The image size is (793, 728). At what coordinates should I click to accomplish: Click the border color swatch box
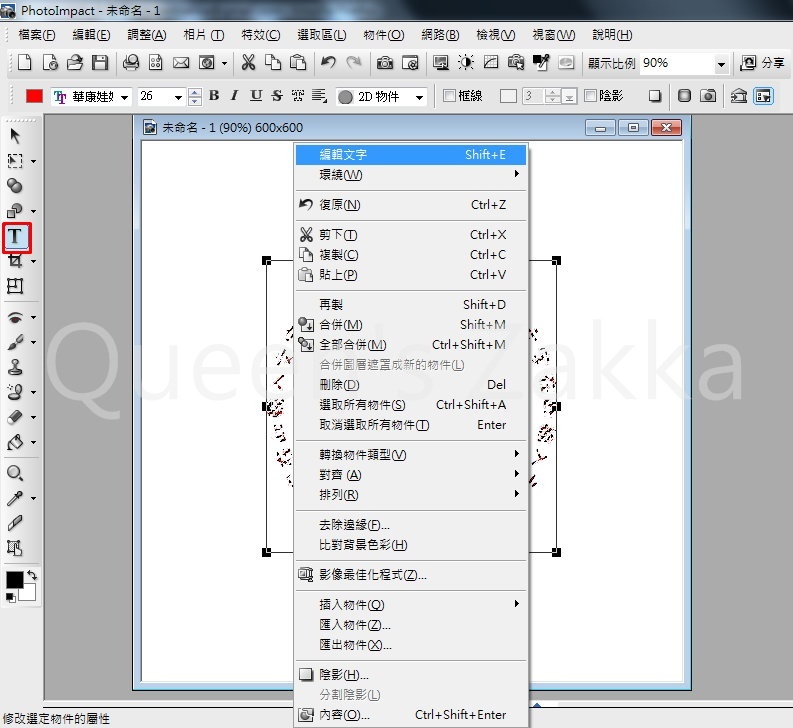click(x=508, y=96)
